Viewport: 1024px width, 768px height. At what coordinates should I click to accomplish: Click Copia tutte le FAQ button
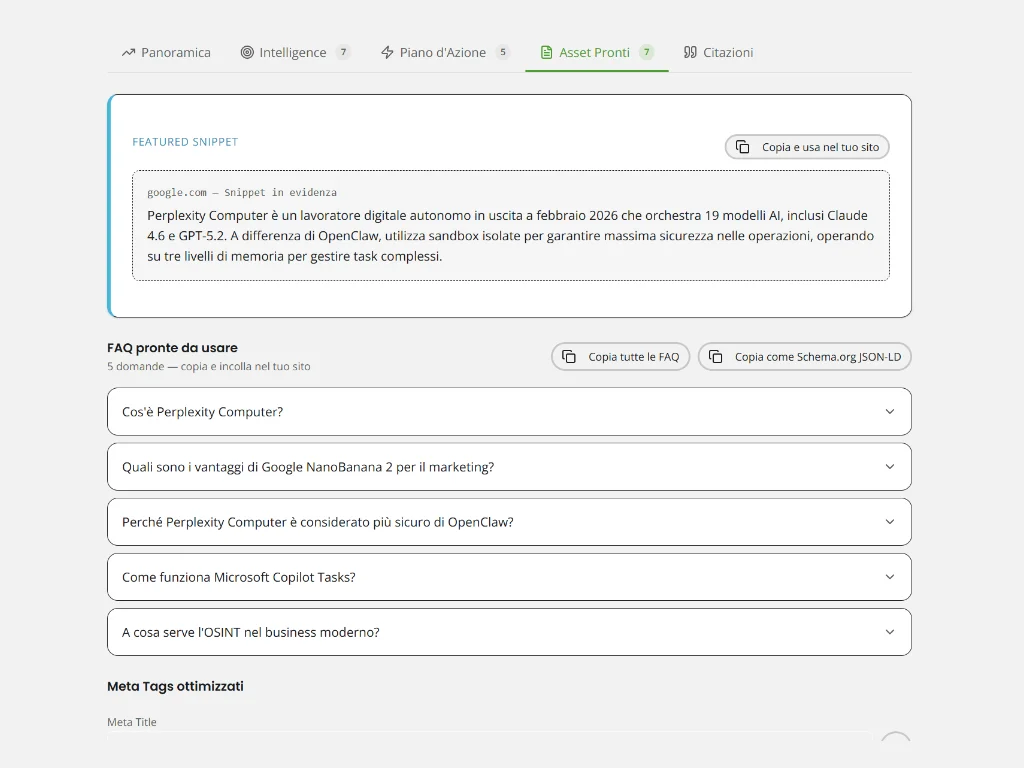[x=620, y=357]
